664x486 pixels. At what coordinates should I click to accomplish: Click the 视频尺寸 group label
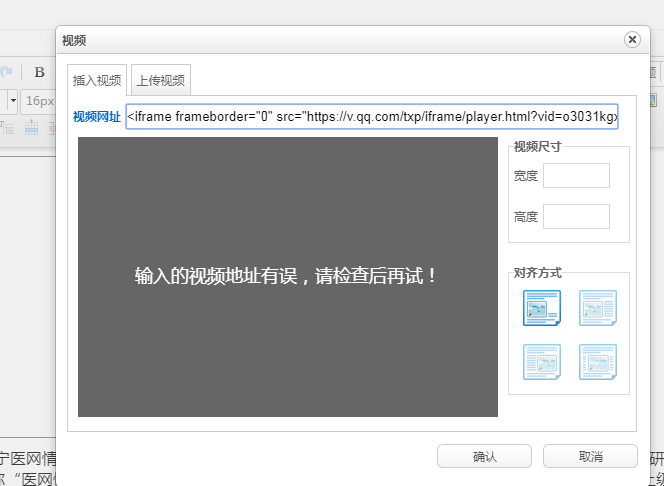point(537,147)
